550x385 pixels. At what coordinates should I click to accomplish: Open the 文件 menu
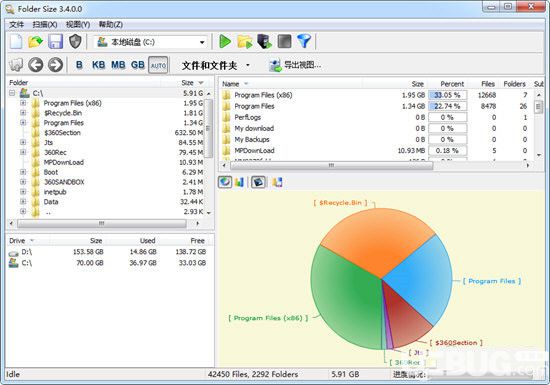16,24
